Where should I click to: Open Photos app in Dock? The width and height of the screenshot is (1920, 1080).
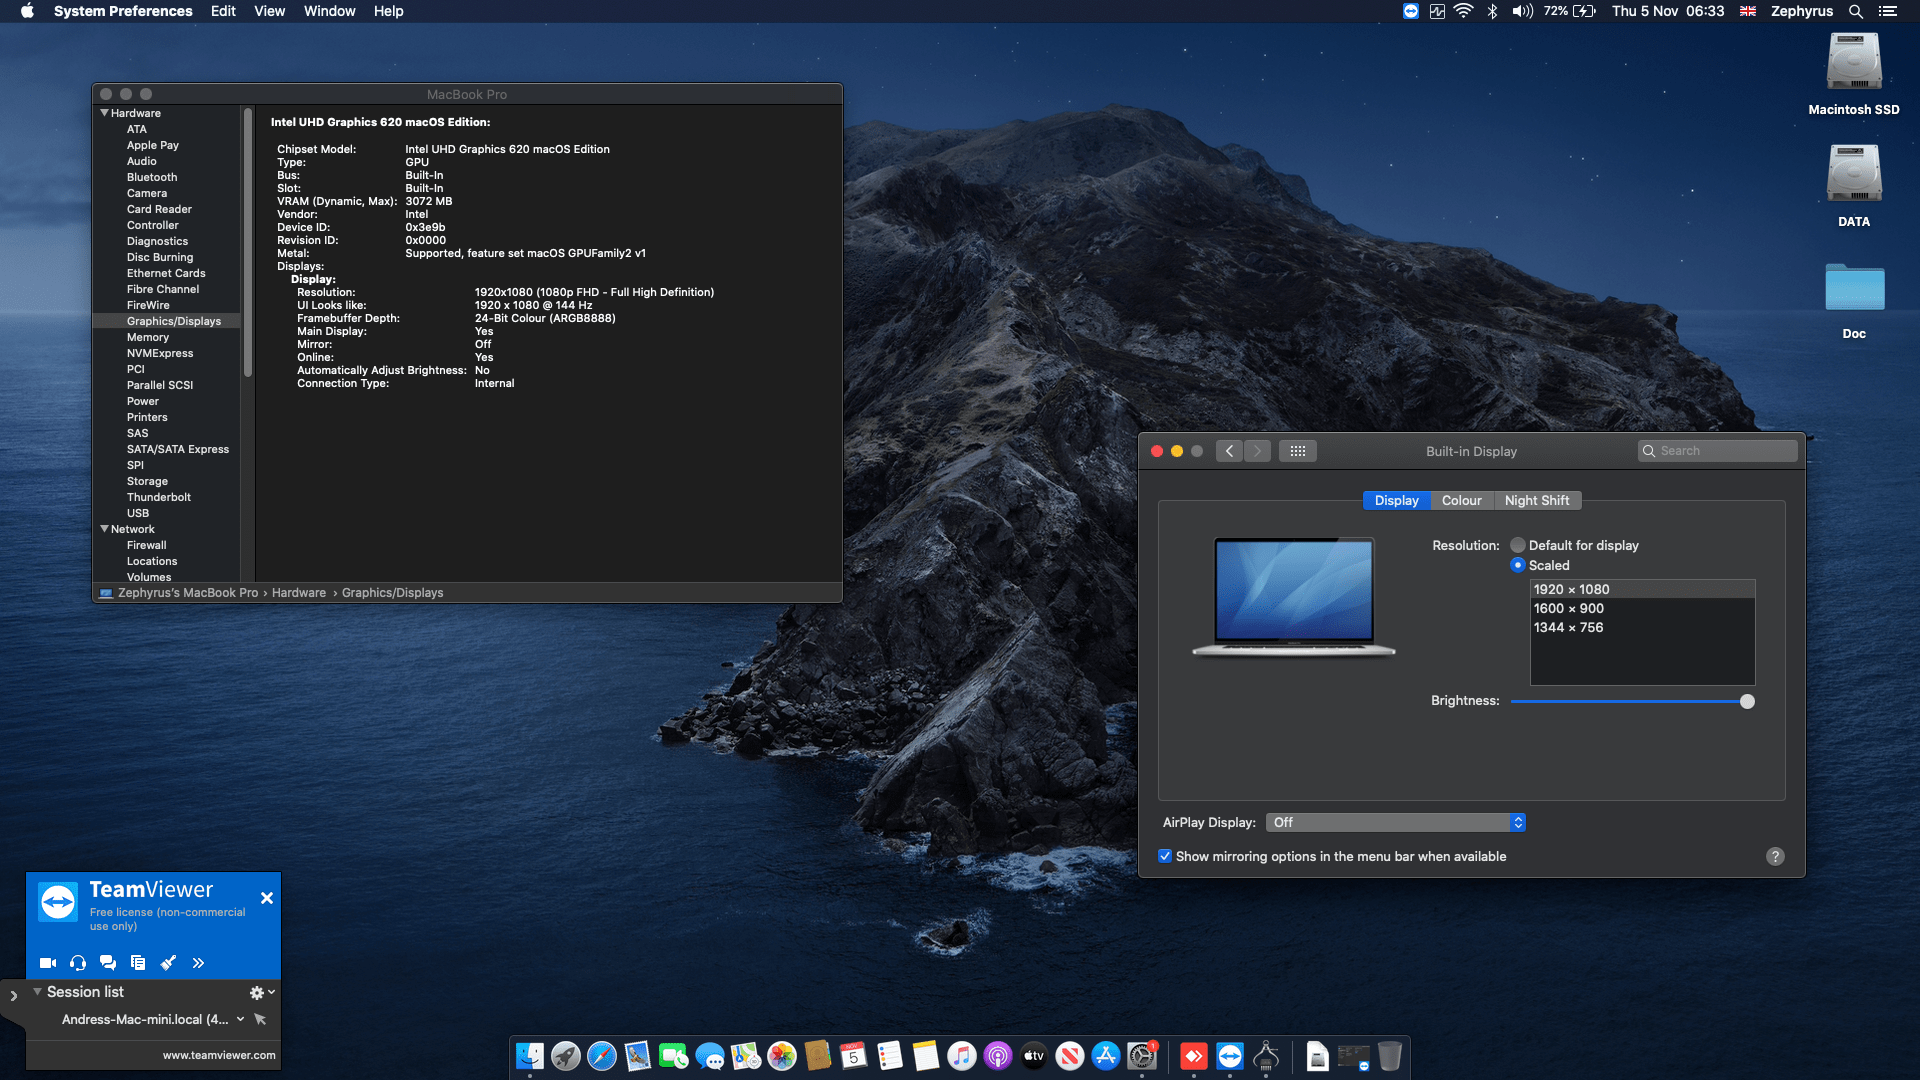point(782,1056)
